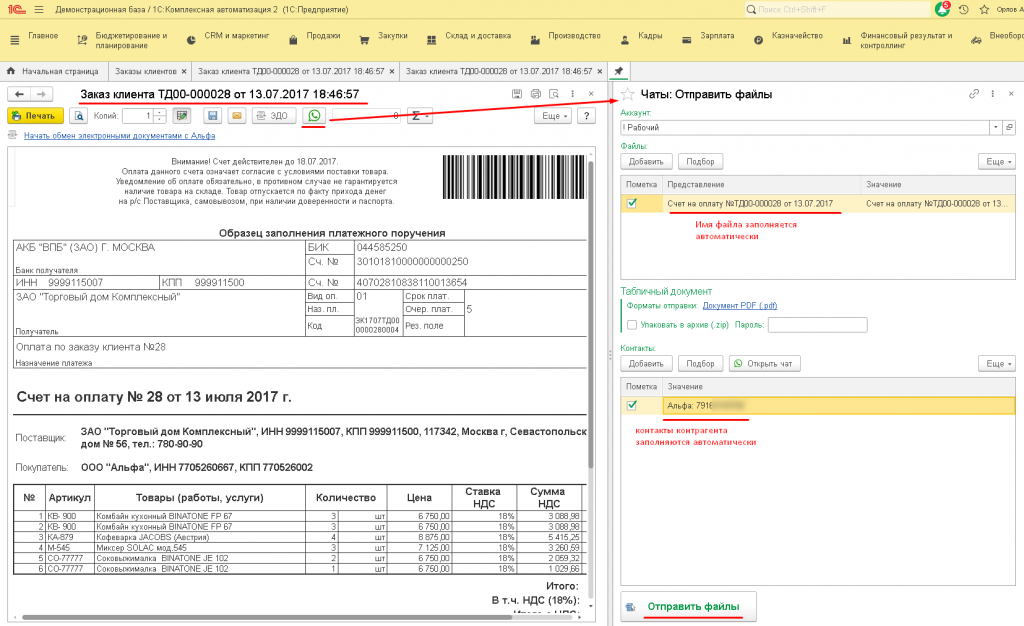Open the history clock icon
The height and width of the screenshot is (626, 1024).
click(x=963, y=10)
